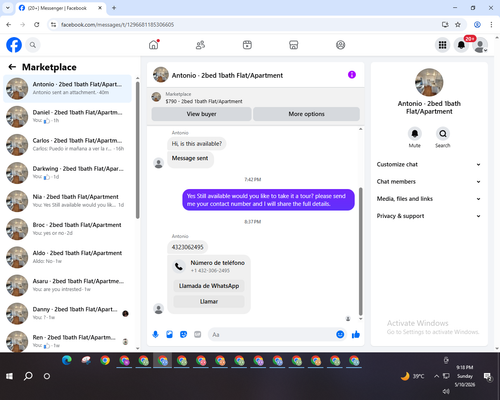Open the Menu grid icon
Viewport: 500px width, 400px height.
pos(442,45)
